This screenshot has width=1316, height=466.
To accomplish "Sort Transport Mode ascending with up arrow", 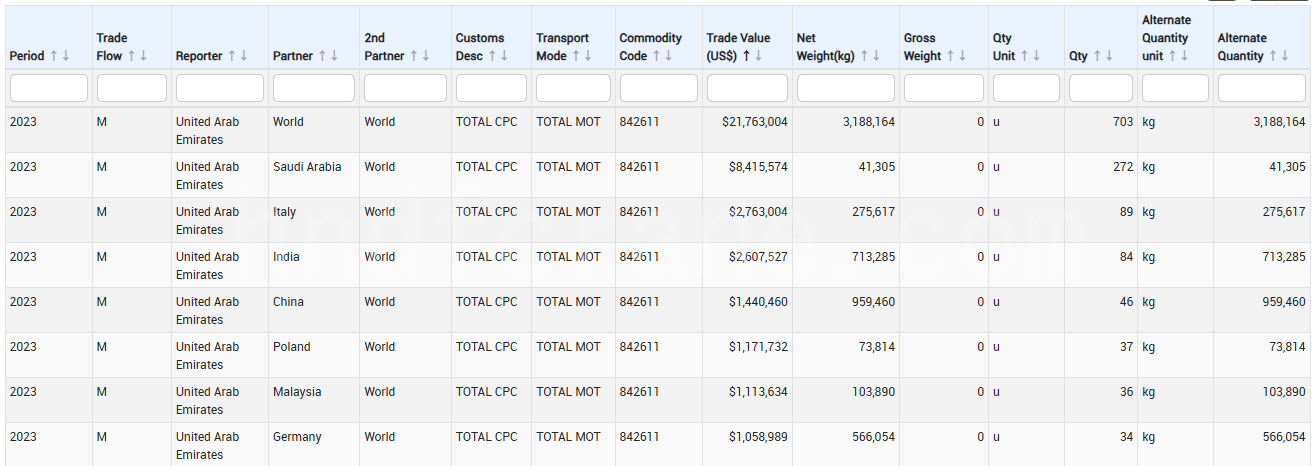I will [x=576, y=56].
